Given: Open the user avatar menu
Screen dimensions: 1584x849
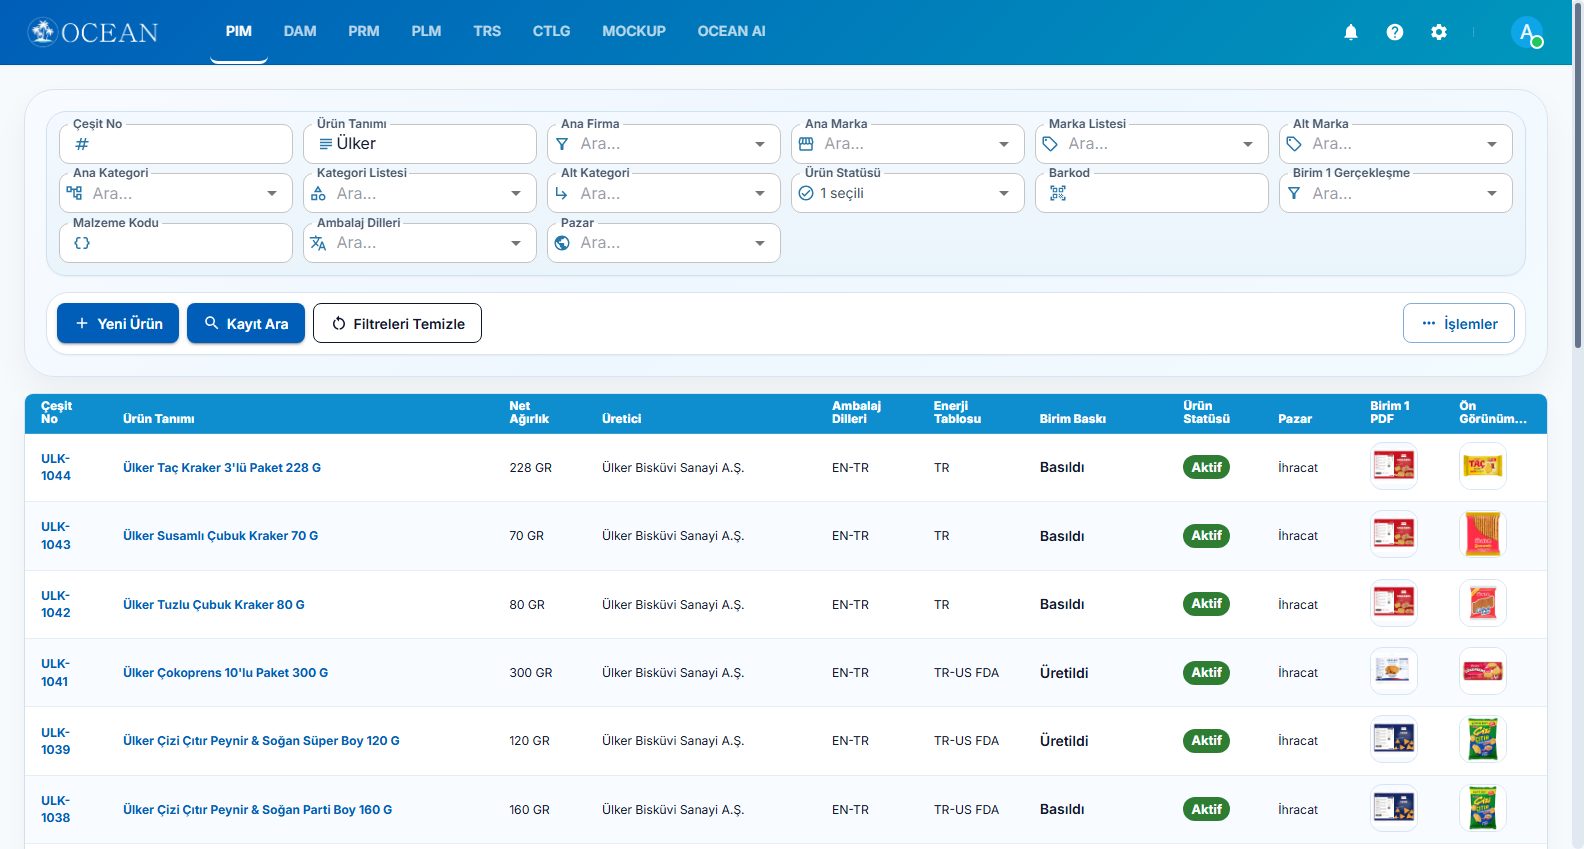Looking at the screenshot, I should 1527,32.
